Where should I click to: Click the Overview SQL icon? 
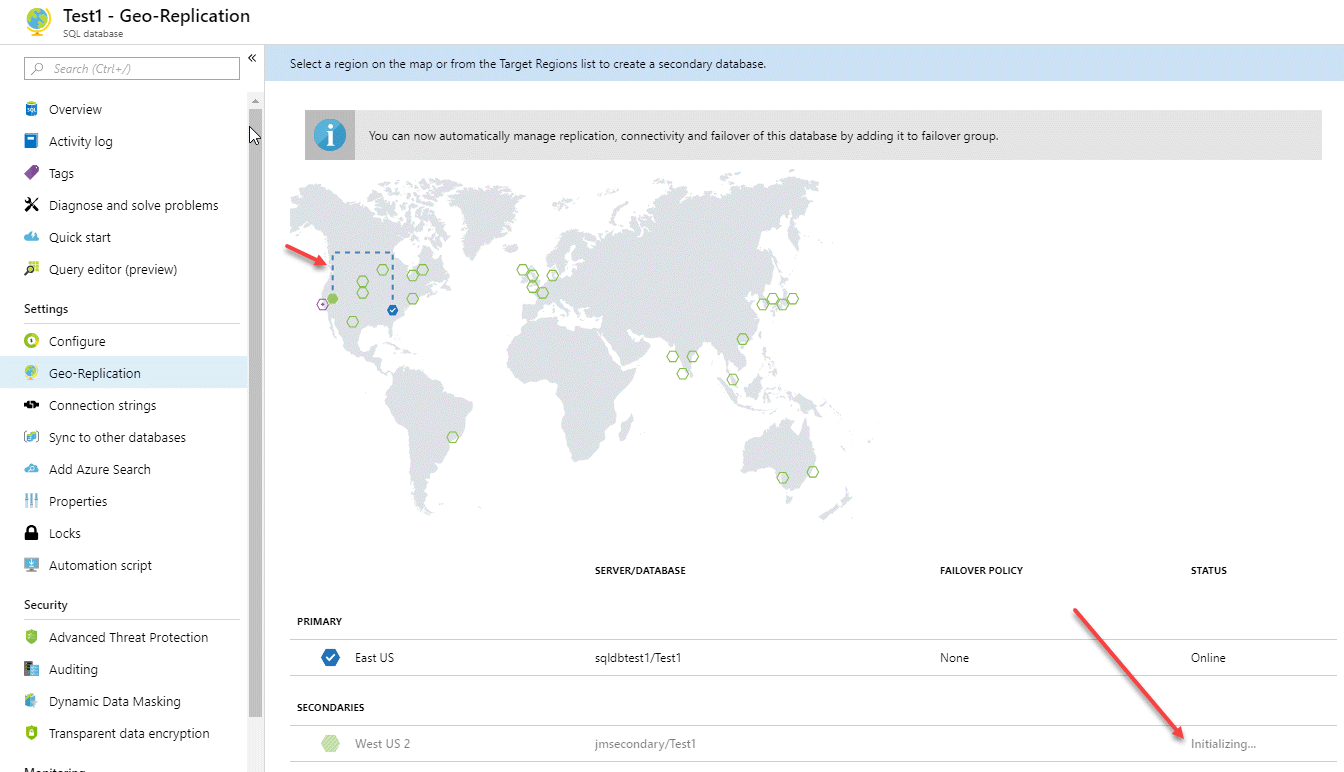[x=31, y=109]
